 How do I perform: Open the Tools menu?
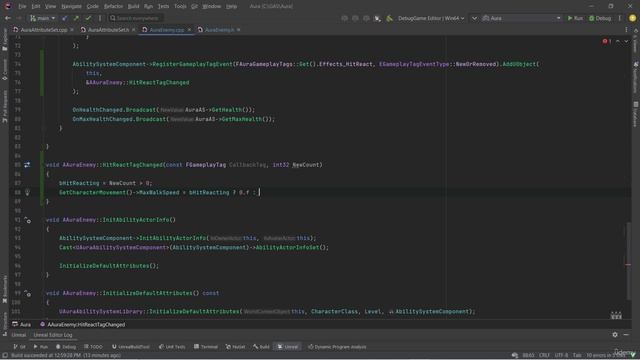point(180,6)
